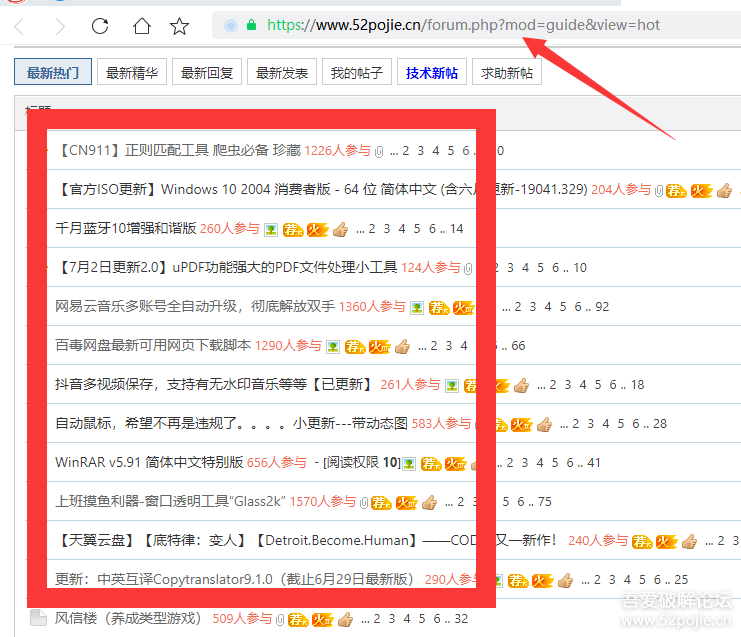The image size is (741, 637).
Task: Click the 204人参与 count on Windows 10 thread
Action: [621, 189]
